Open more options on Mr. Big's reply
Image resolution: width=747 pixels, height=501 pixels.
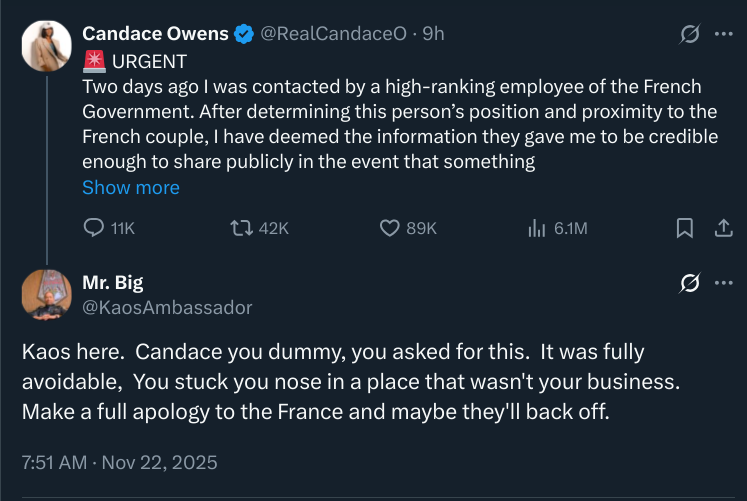tap(724, 283)
